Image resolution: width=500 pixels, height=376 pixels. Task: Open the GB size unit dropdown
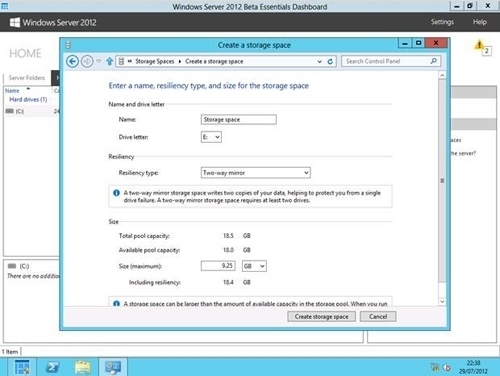coord(254,266)
